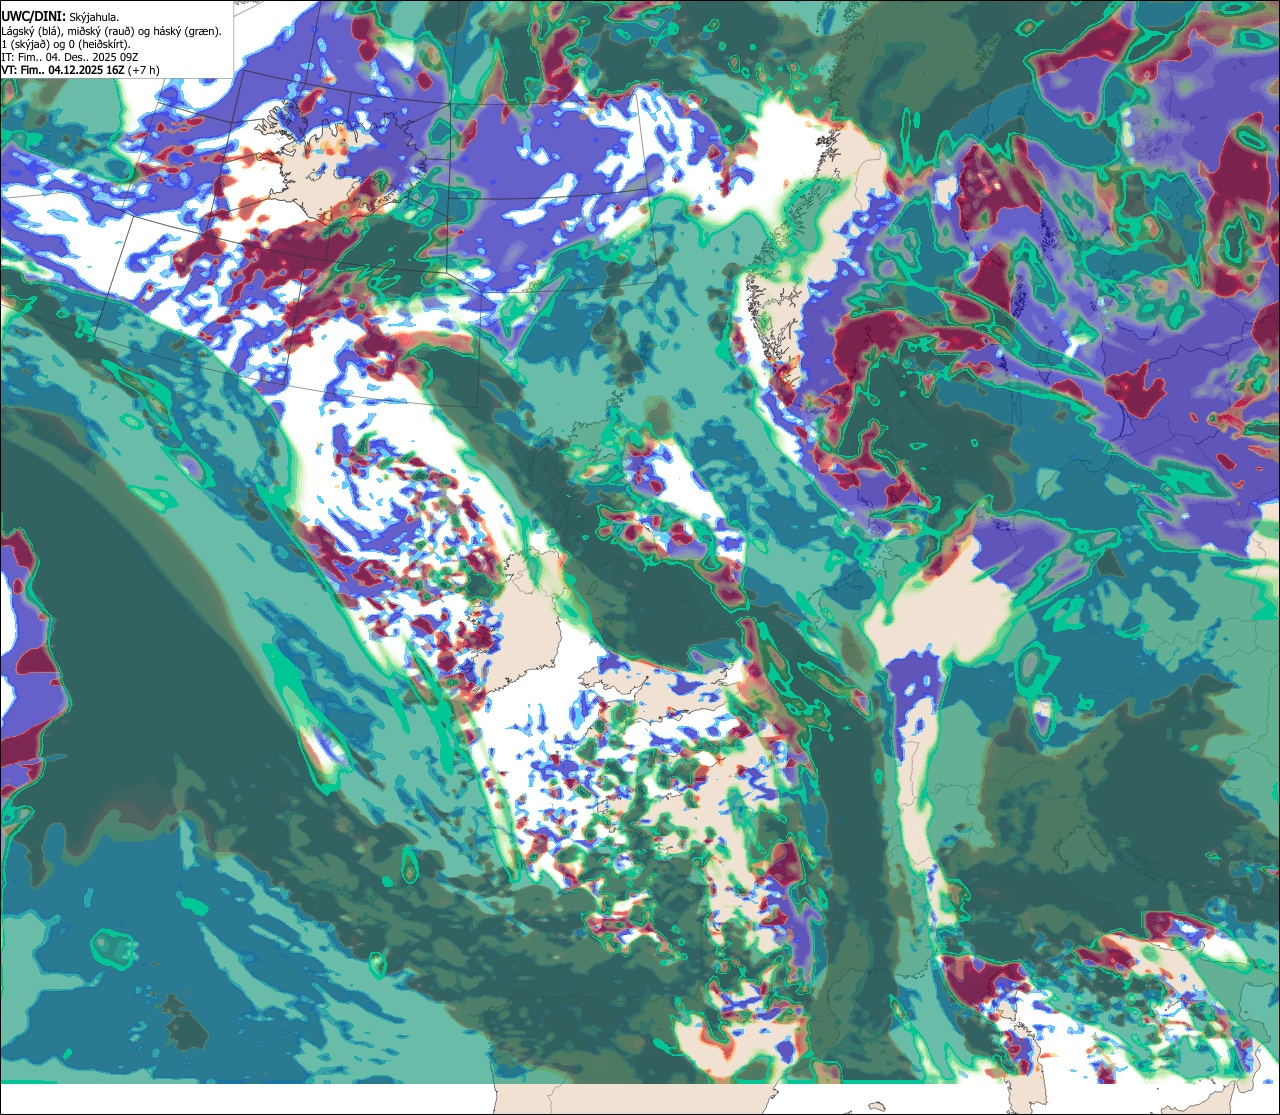Click the 'miðský (rauð)' legend text
1280x1115 pixels.
101,32
